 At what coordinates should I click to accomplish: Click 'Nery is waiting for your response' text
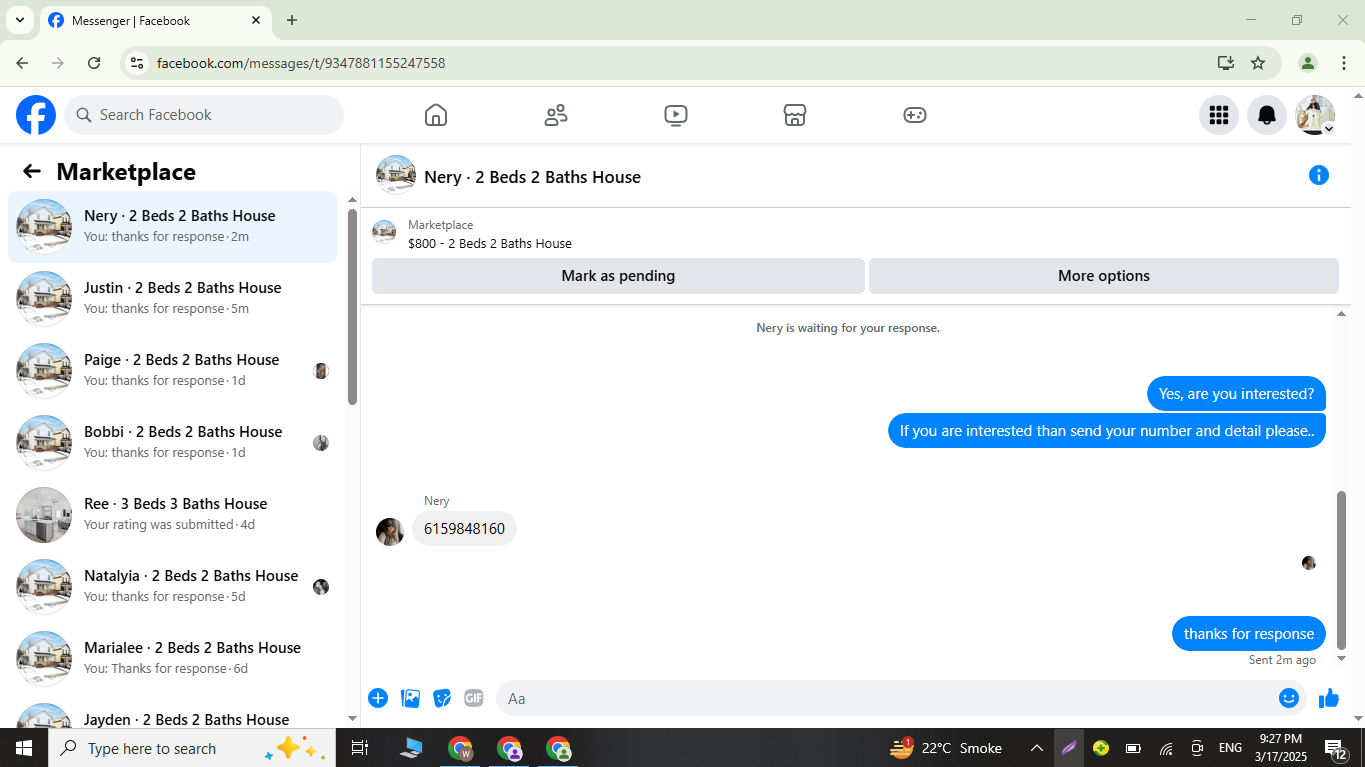[x=848, y=328]
